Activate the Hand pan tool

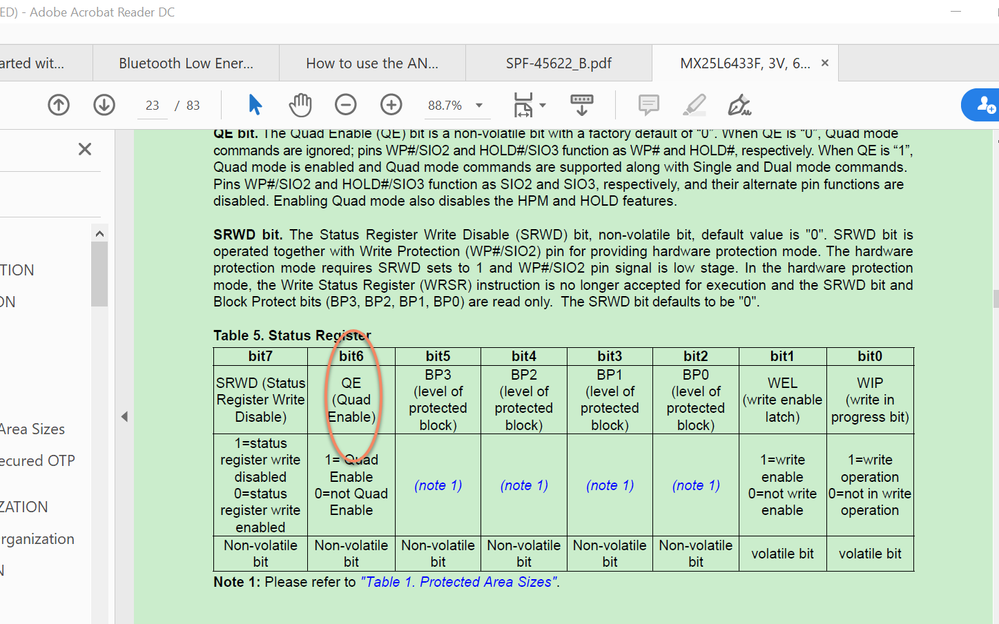pyautogui.click(x=300, y=105)
